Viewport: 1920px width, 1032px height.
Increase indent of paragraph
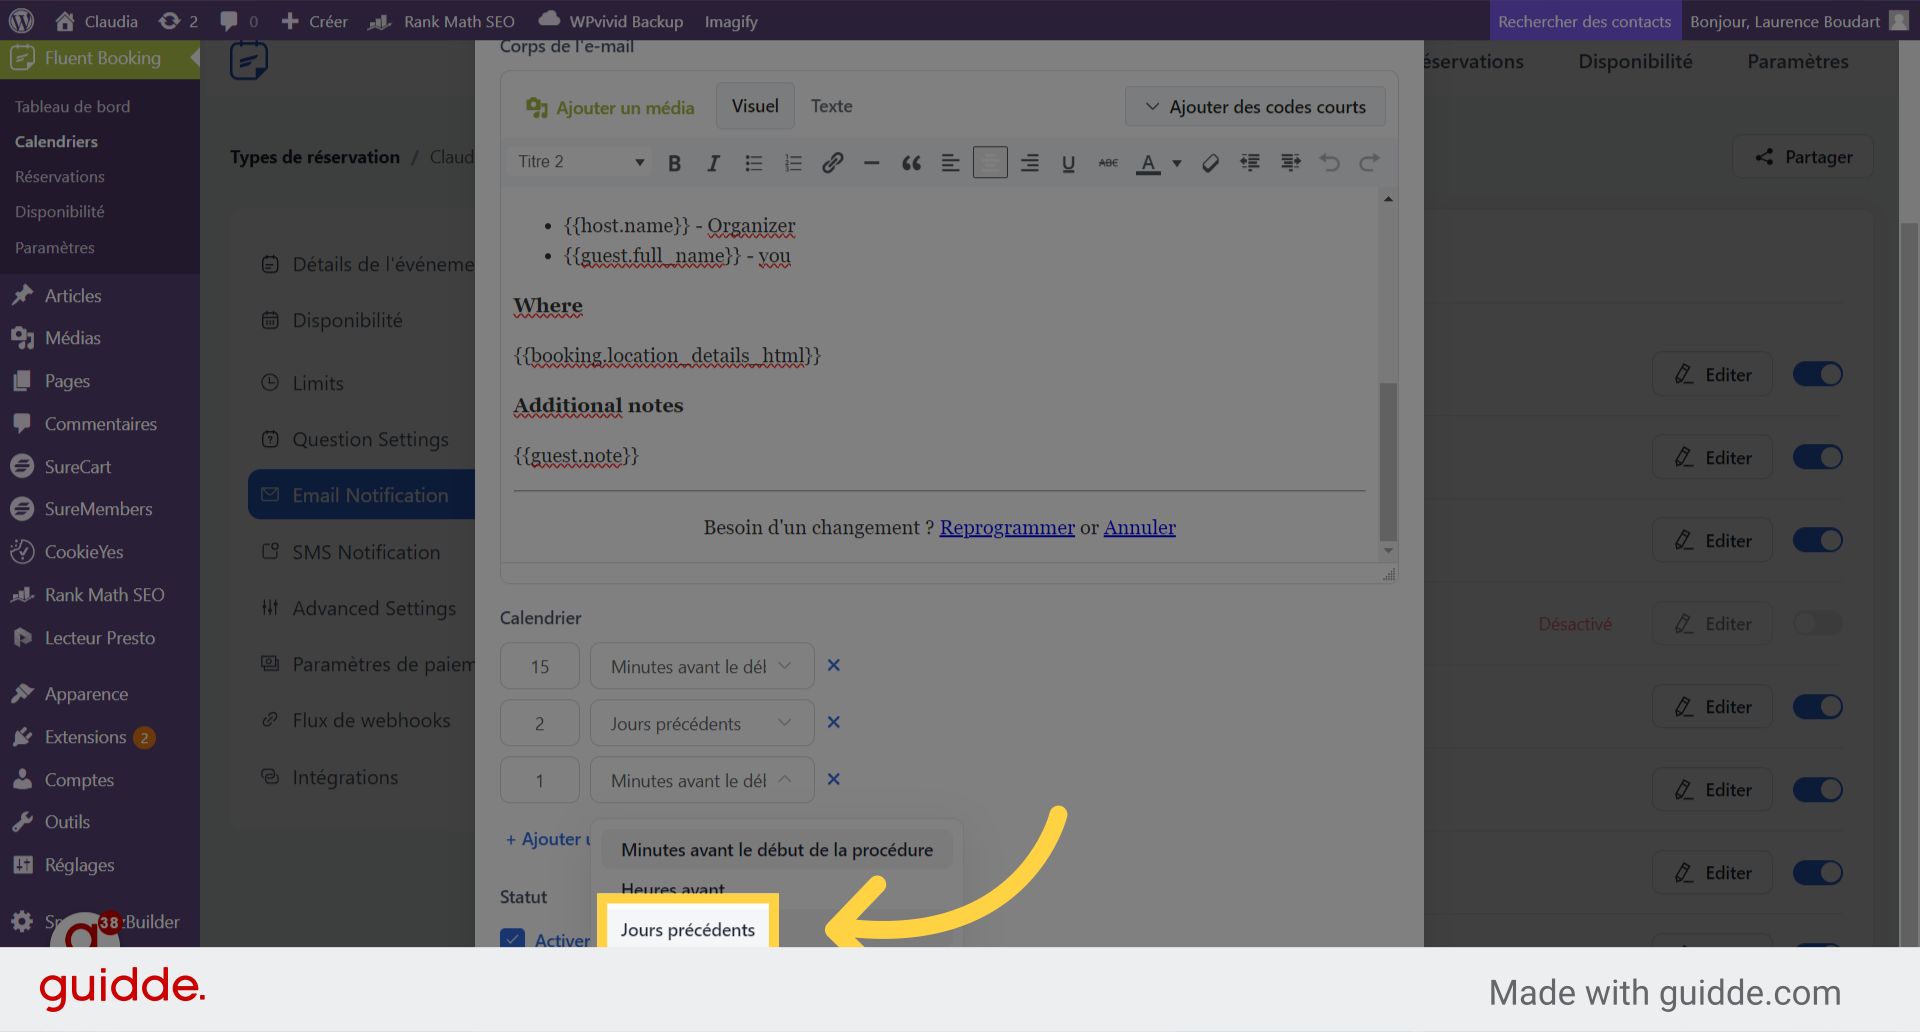coord(1290,163)
